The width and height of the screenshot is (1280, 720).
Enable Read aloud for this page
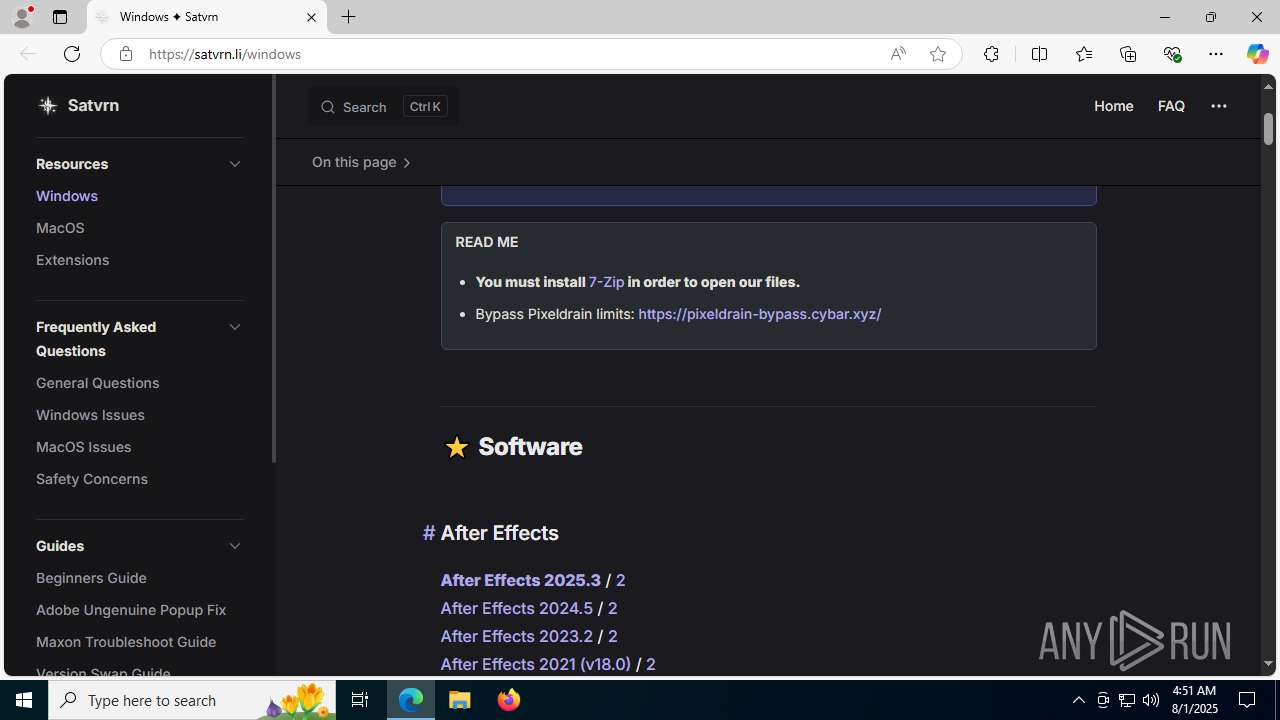898,54
